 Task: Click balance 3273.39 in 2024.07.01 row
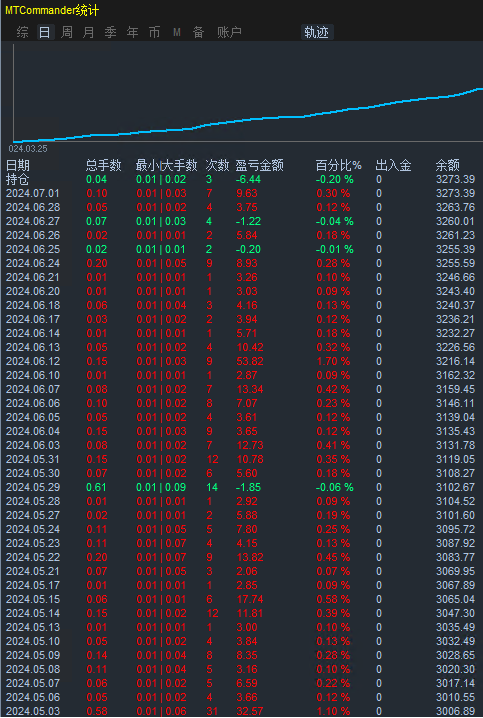456,193
